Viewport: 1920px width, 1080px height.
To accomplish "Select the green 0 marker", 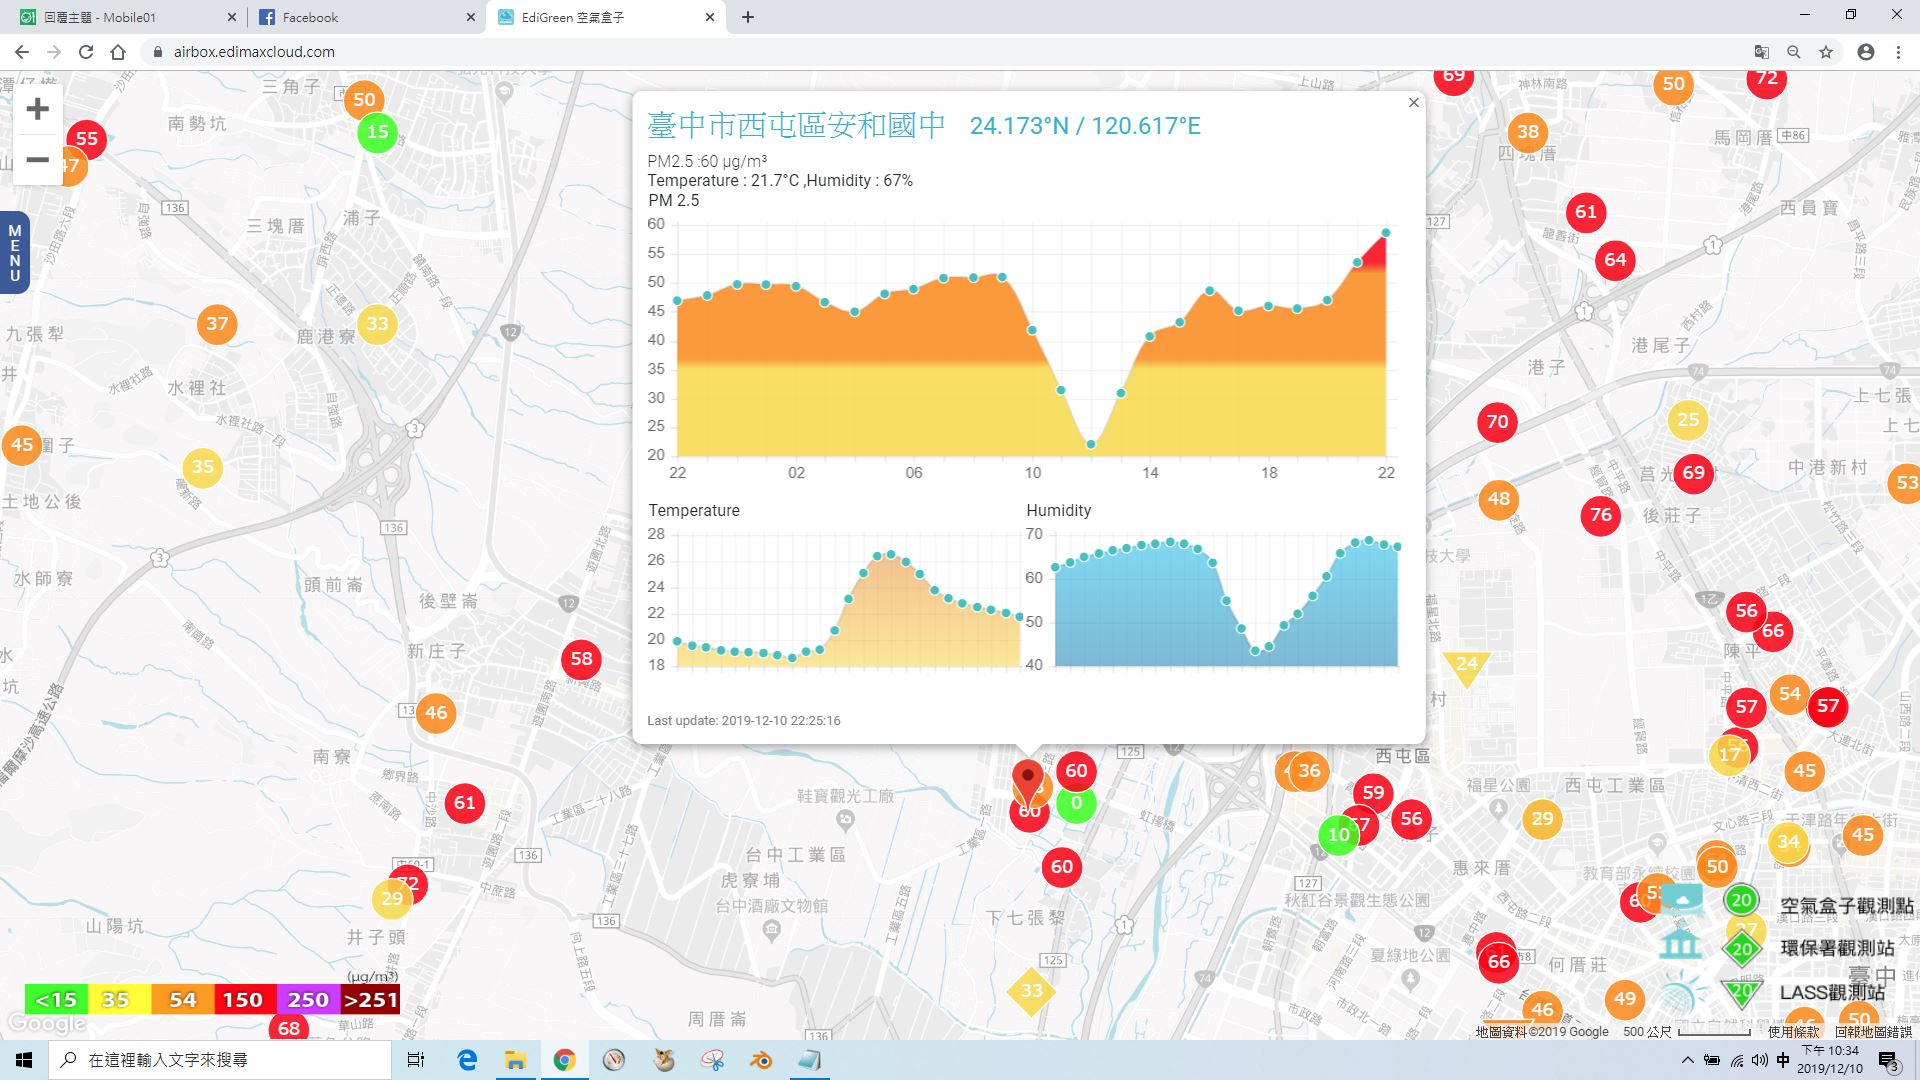I will (x=1076, y=803).
